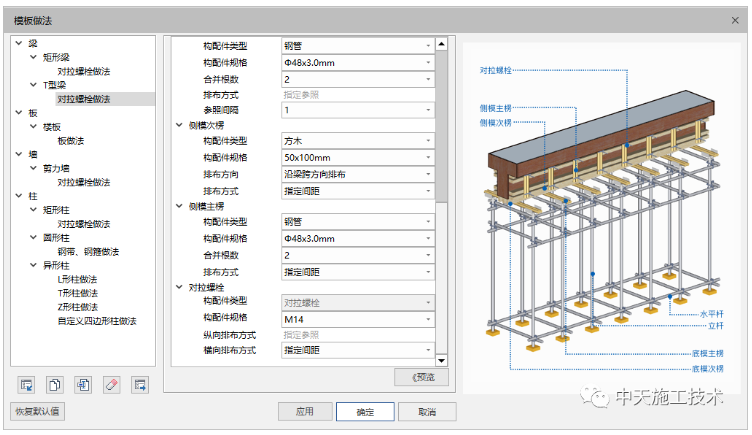Collapse the 楼板 tree node

[33, 127]
